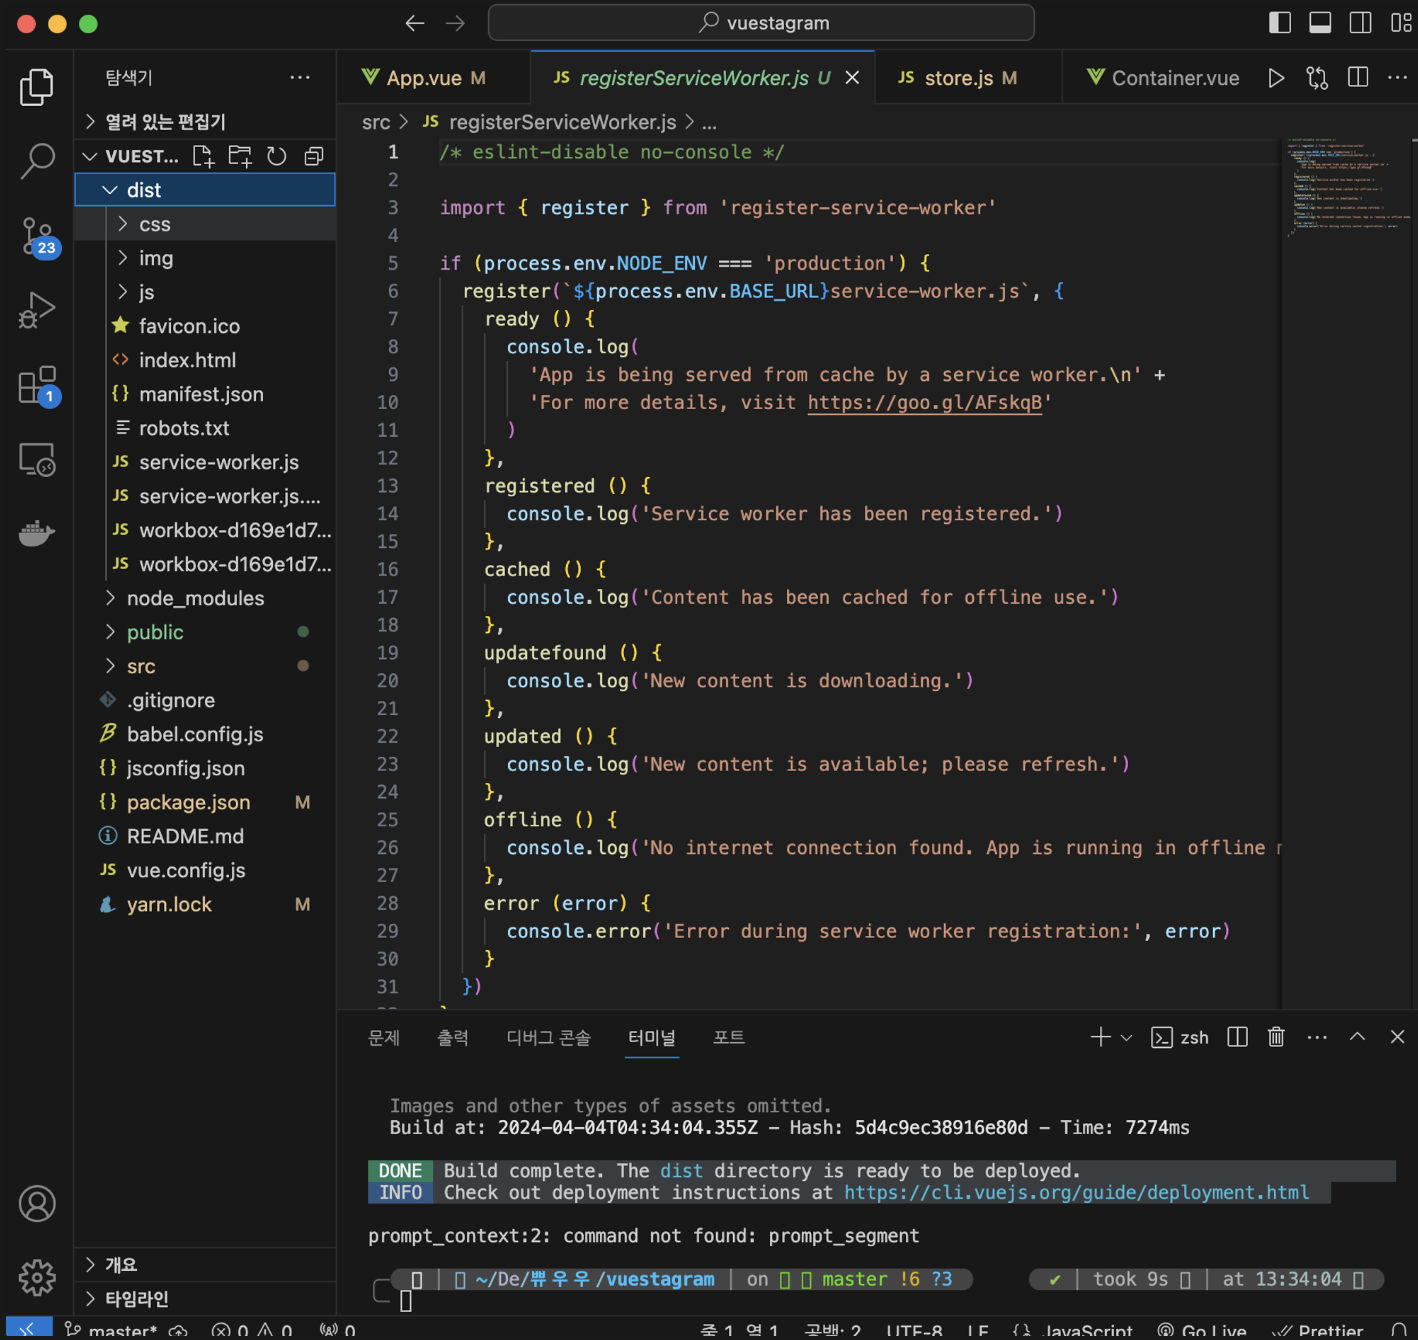Toggle the secondary sidebar visibility
The height and width of the screenshot is (1340, 1418).
pos(1360,23)
